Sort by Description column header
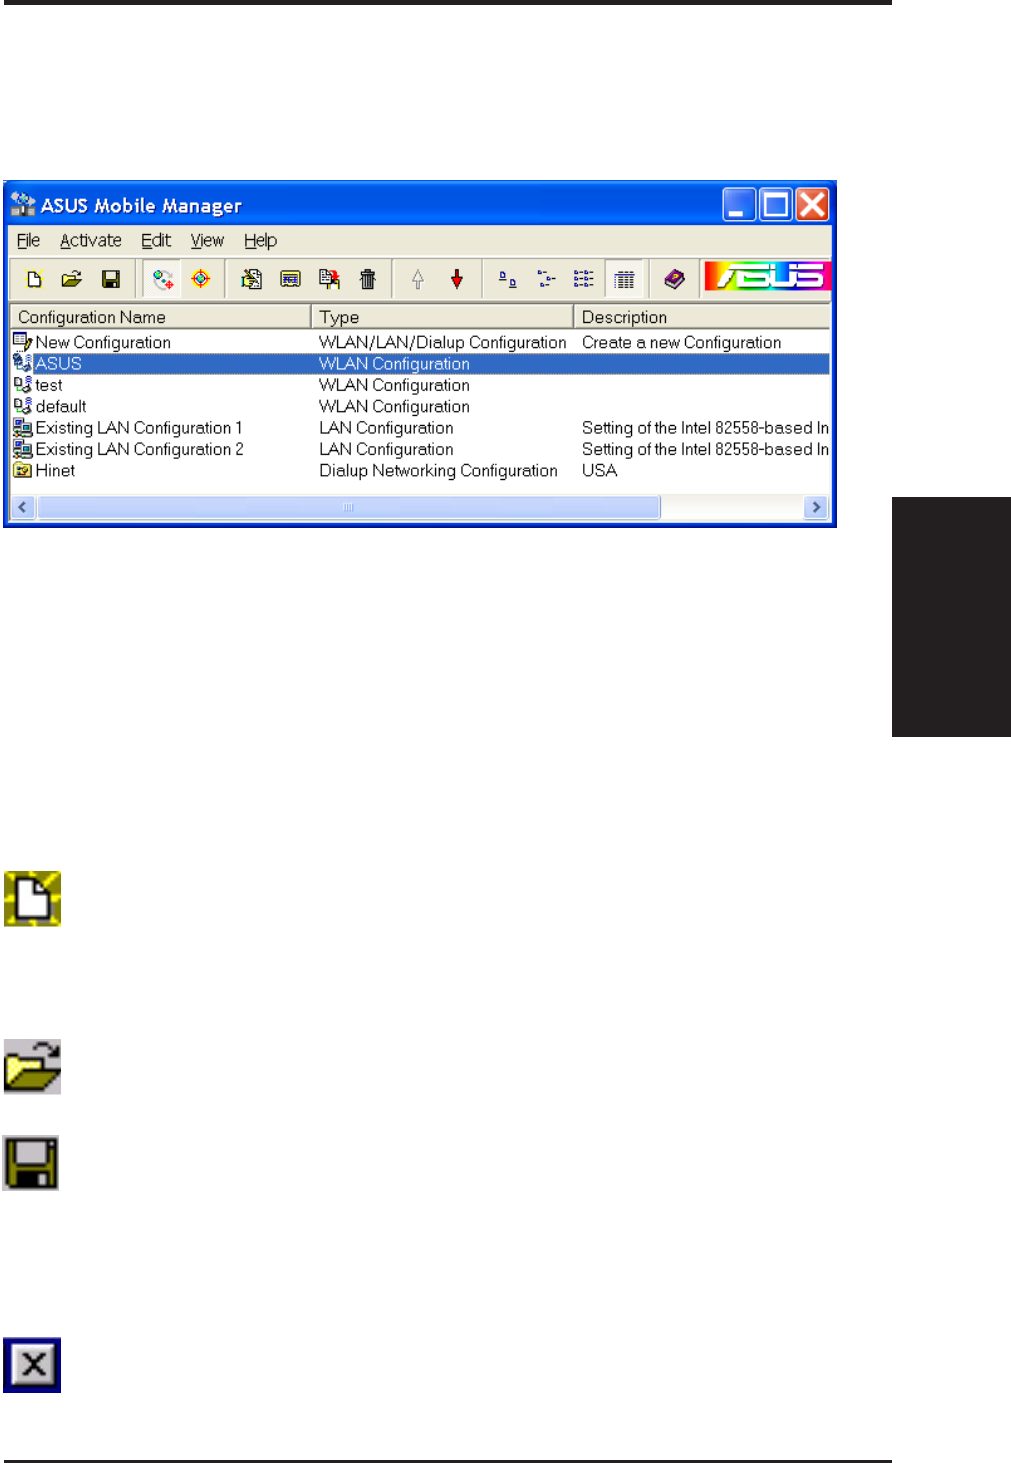Screen dimensions: 1011x1463 (702, 317)
